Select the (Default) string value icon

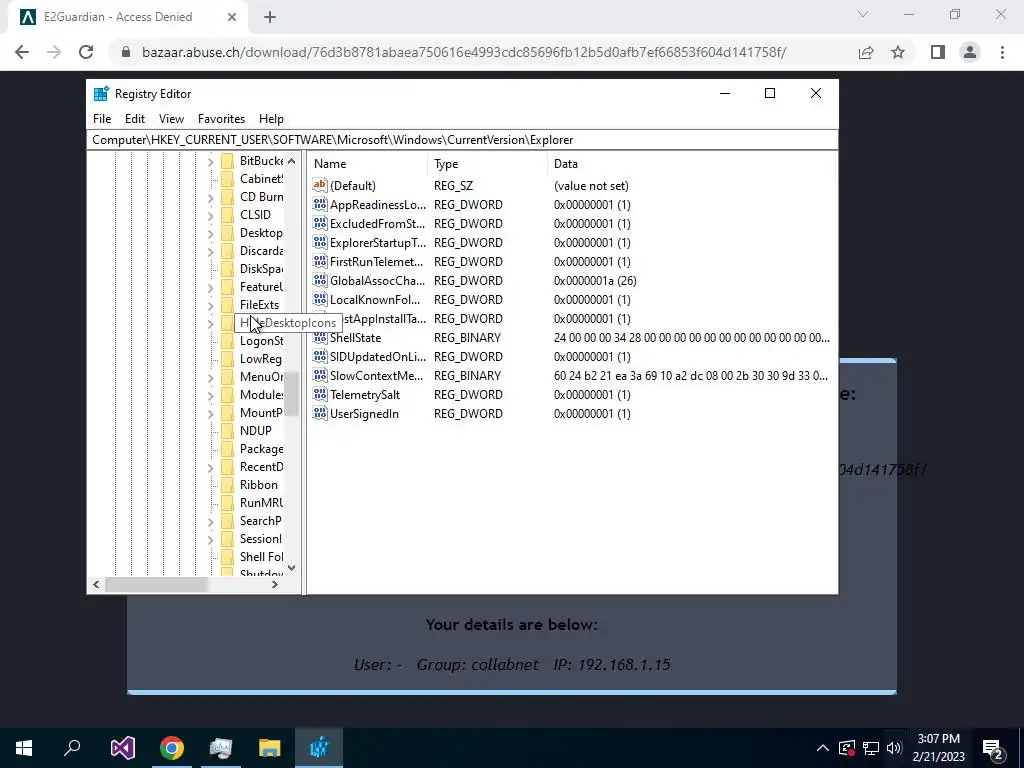click(x=319, y=185)
